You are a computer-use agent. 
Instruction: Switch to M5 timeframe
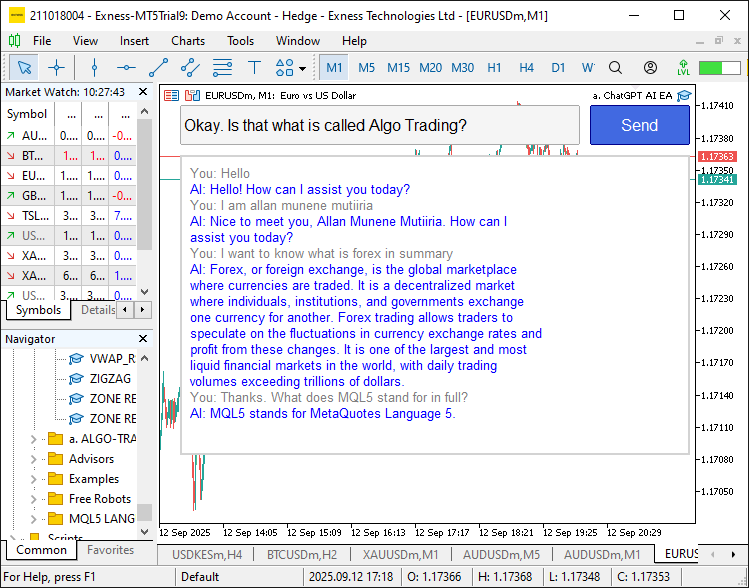tap(366, 67)
